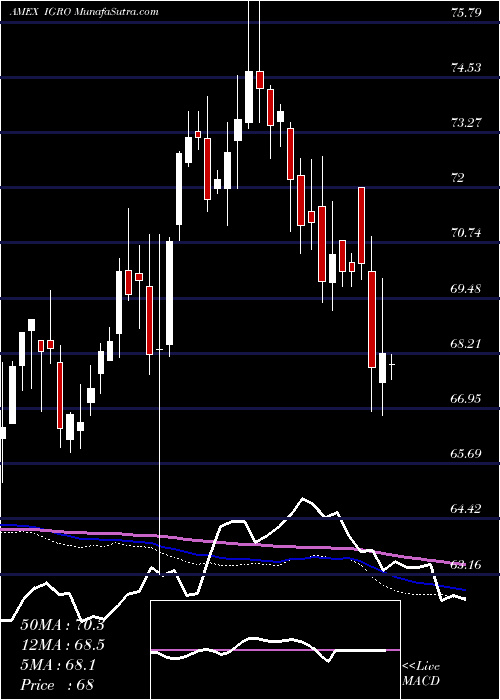Select the 74.53 price axis label
This screenshot has height=700, width=500.
pos(466,68)
